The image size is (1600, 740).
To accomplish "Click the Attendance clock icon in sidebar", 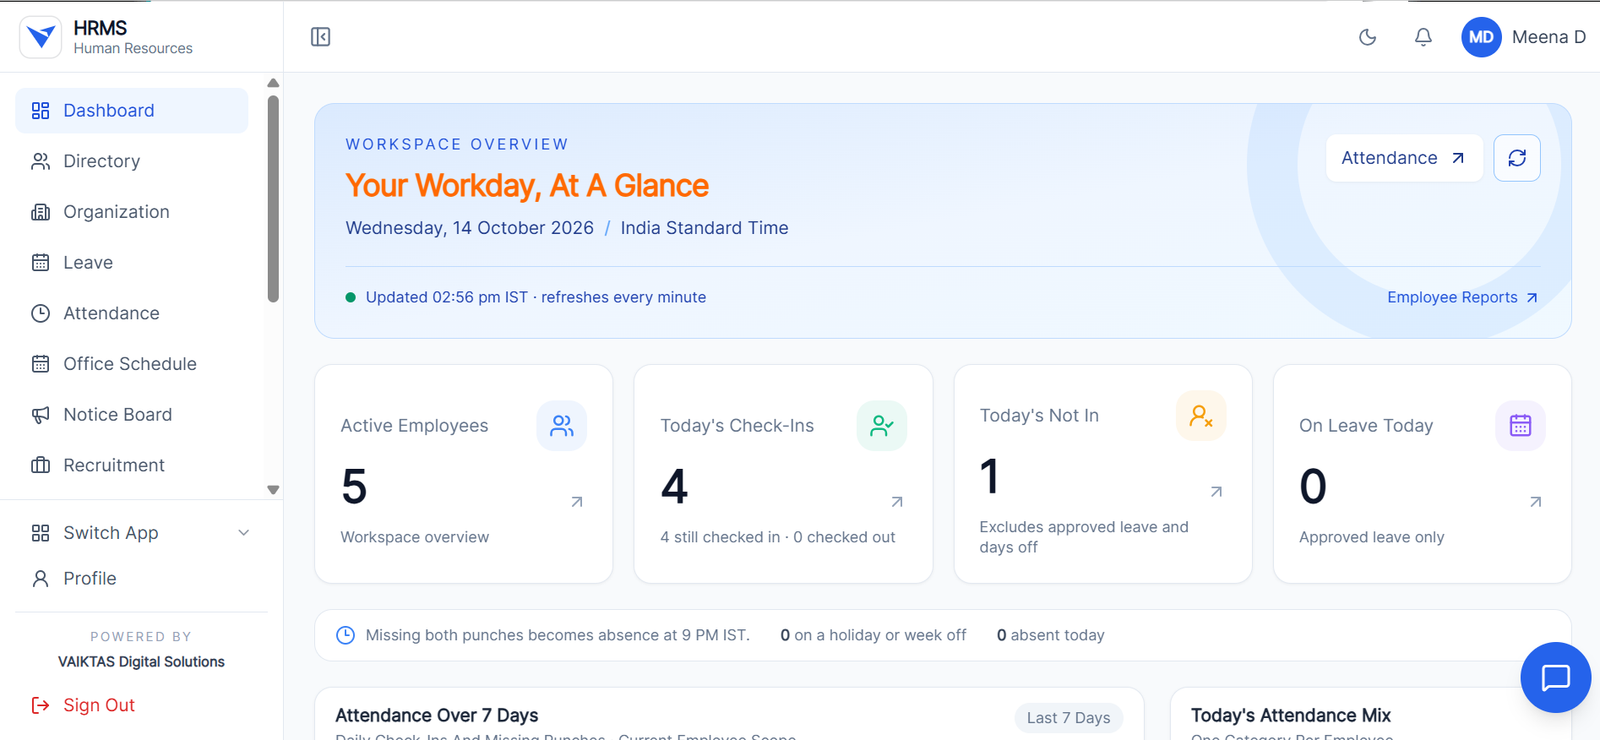I will tap(40, 313).
